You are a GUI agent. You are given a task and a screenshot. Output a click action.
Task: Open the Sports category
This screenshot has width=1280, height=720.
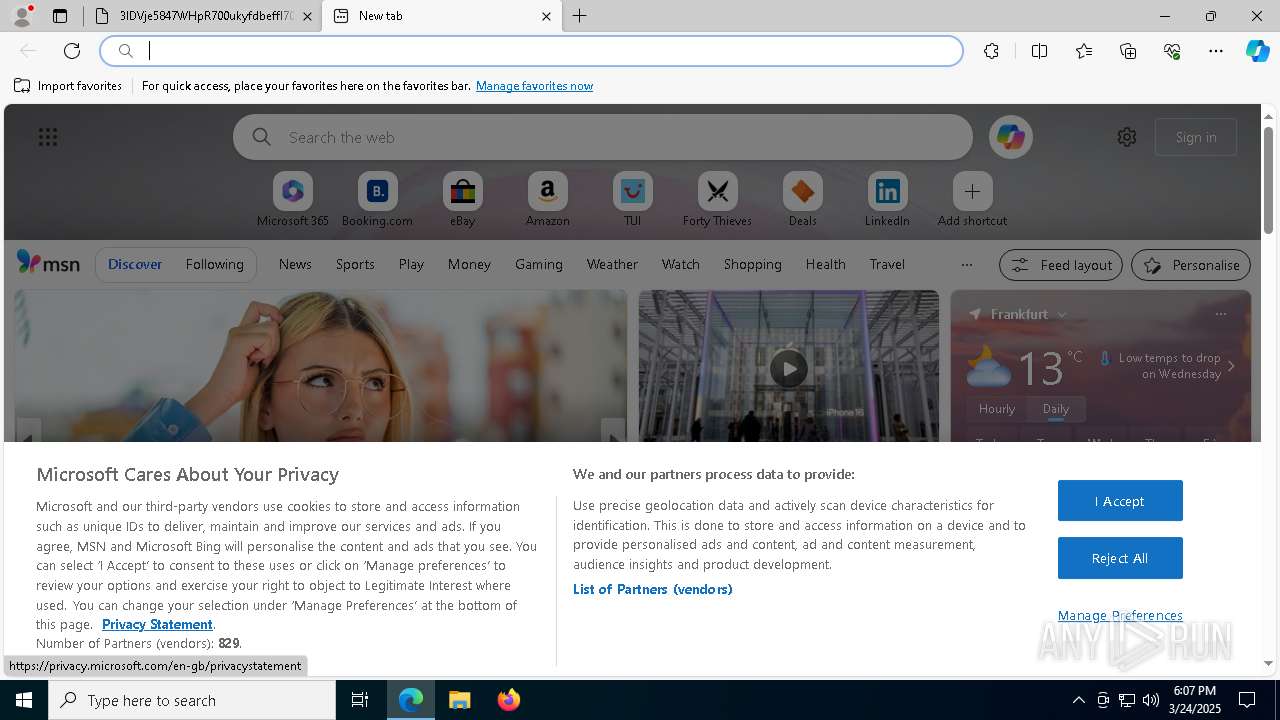coord(355,264)
